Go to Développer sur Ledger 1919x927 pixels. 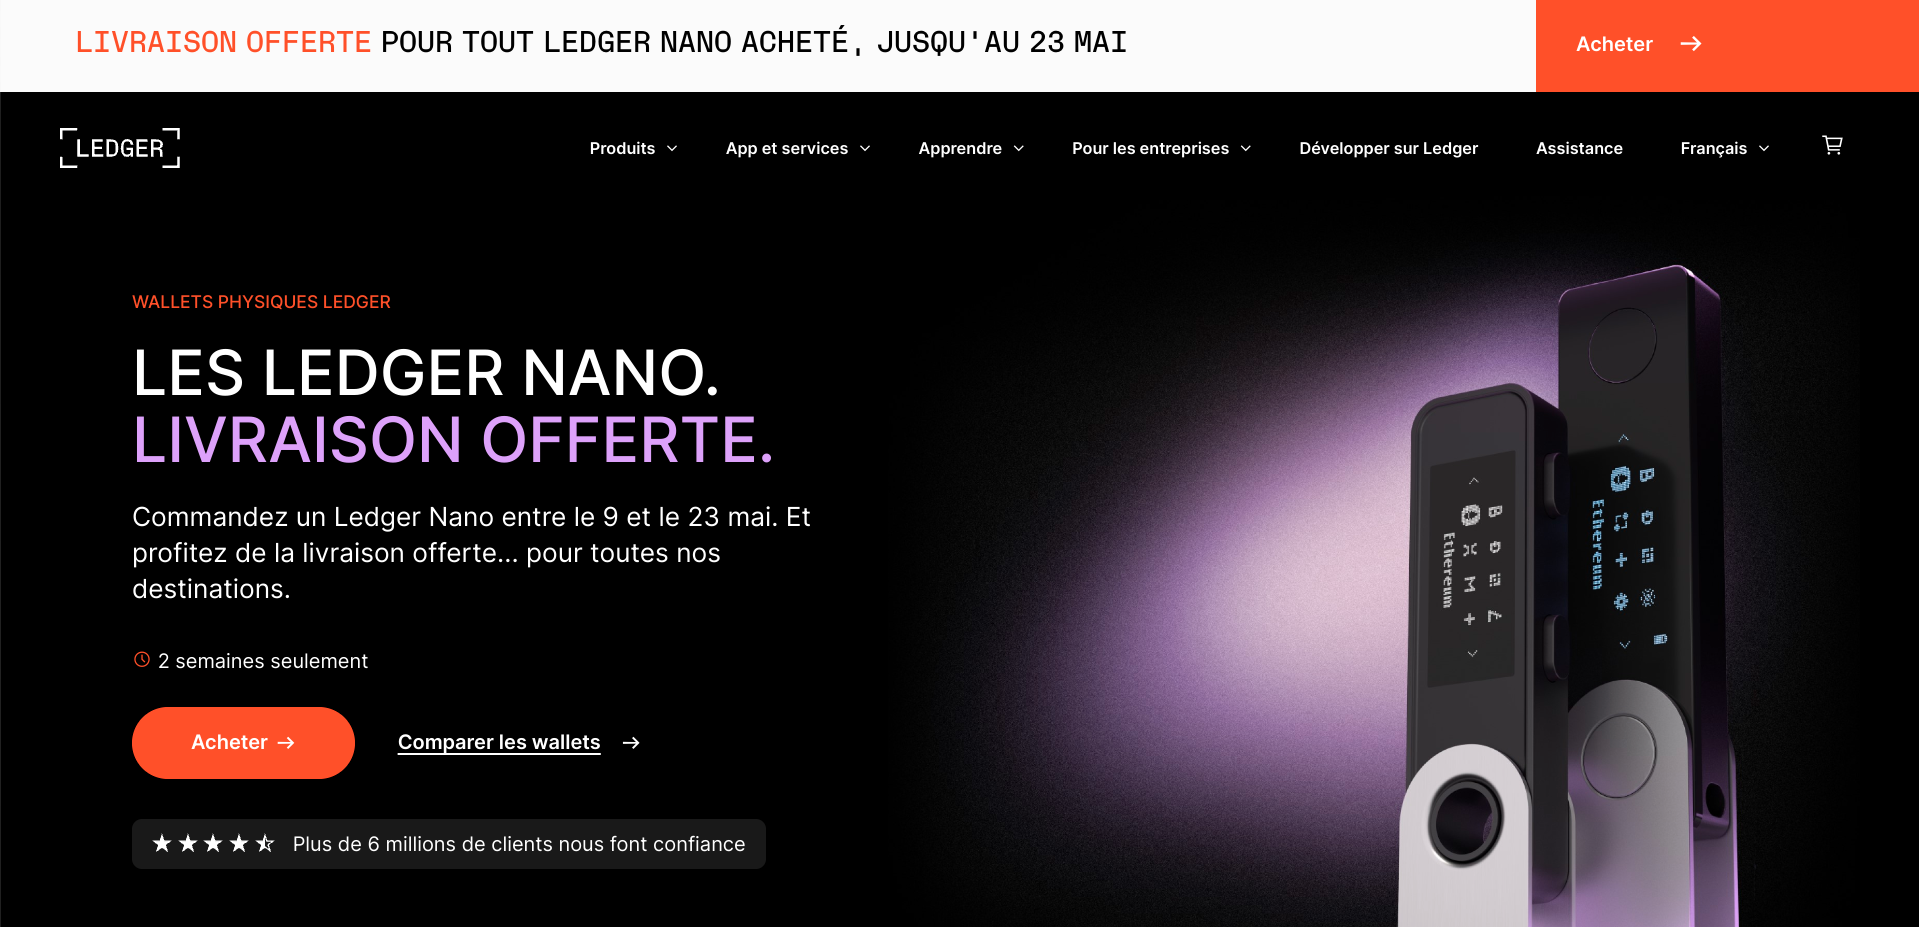coord(1388,148)
